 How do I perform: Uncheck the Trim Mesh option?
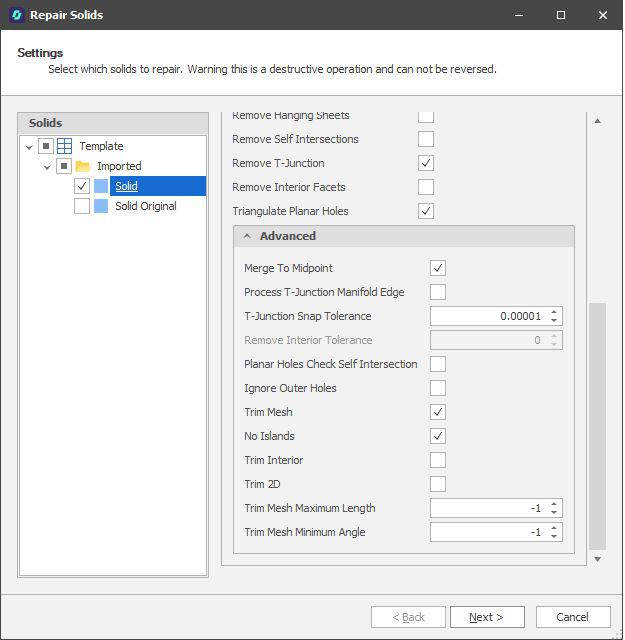point(438,412)
